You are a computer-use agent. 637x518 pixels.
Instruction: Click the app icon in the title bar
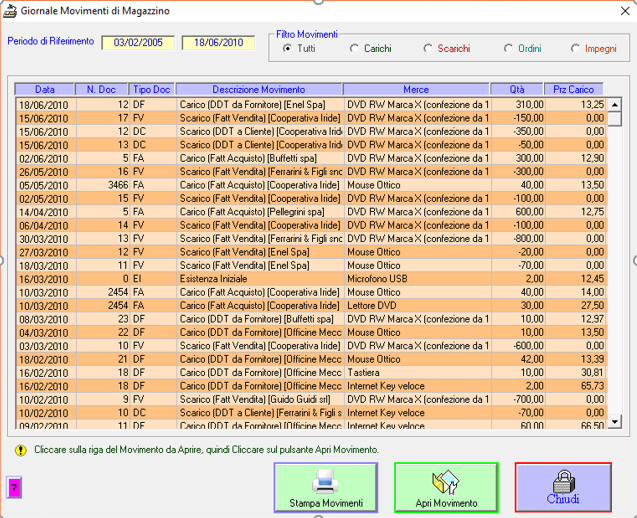coord(10,11)
